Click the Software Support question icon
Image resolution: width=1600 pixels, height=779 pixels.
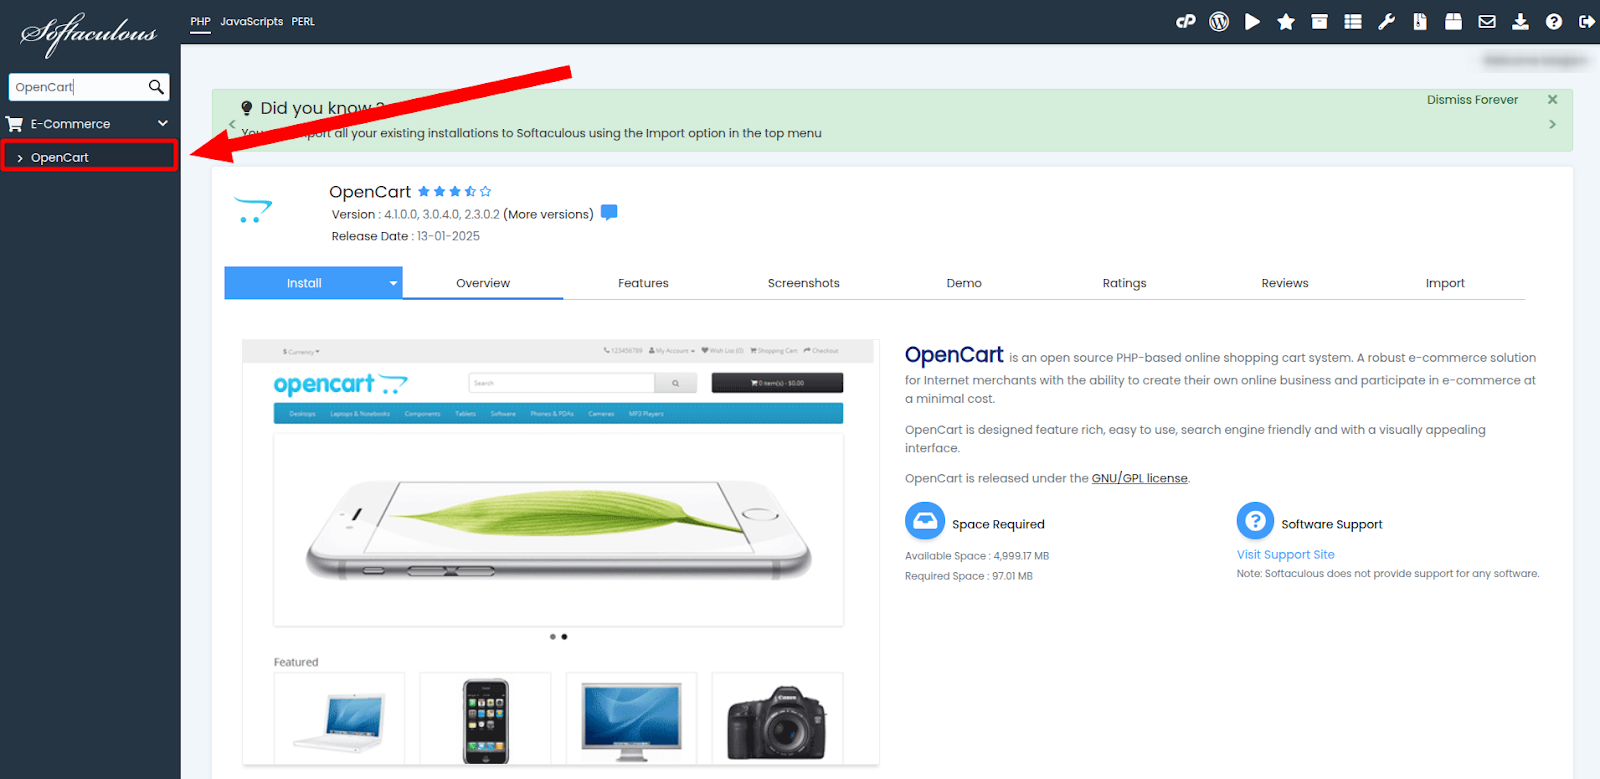(x=1255, y=521)
